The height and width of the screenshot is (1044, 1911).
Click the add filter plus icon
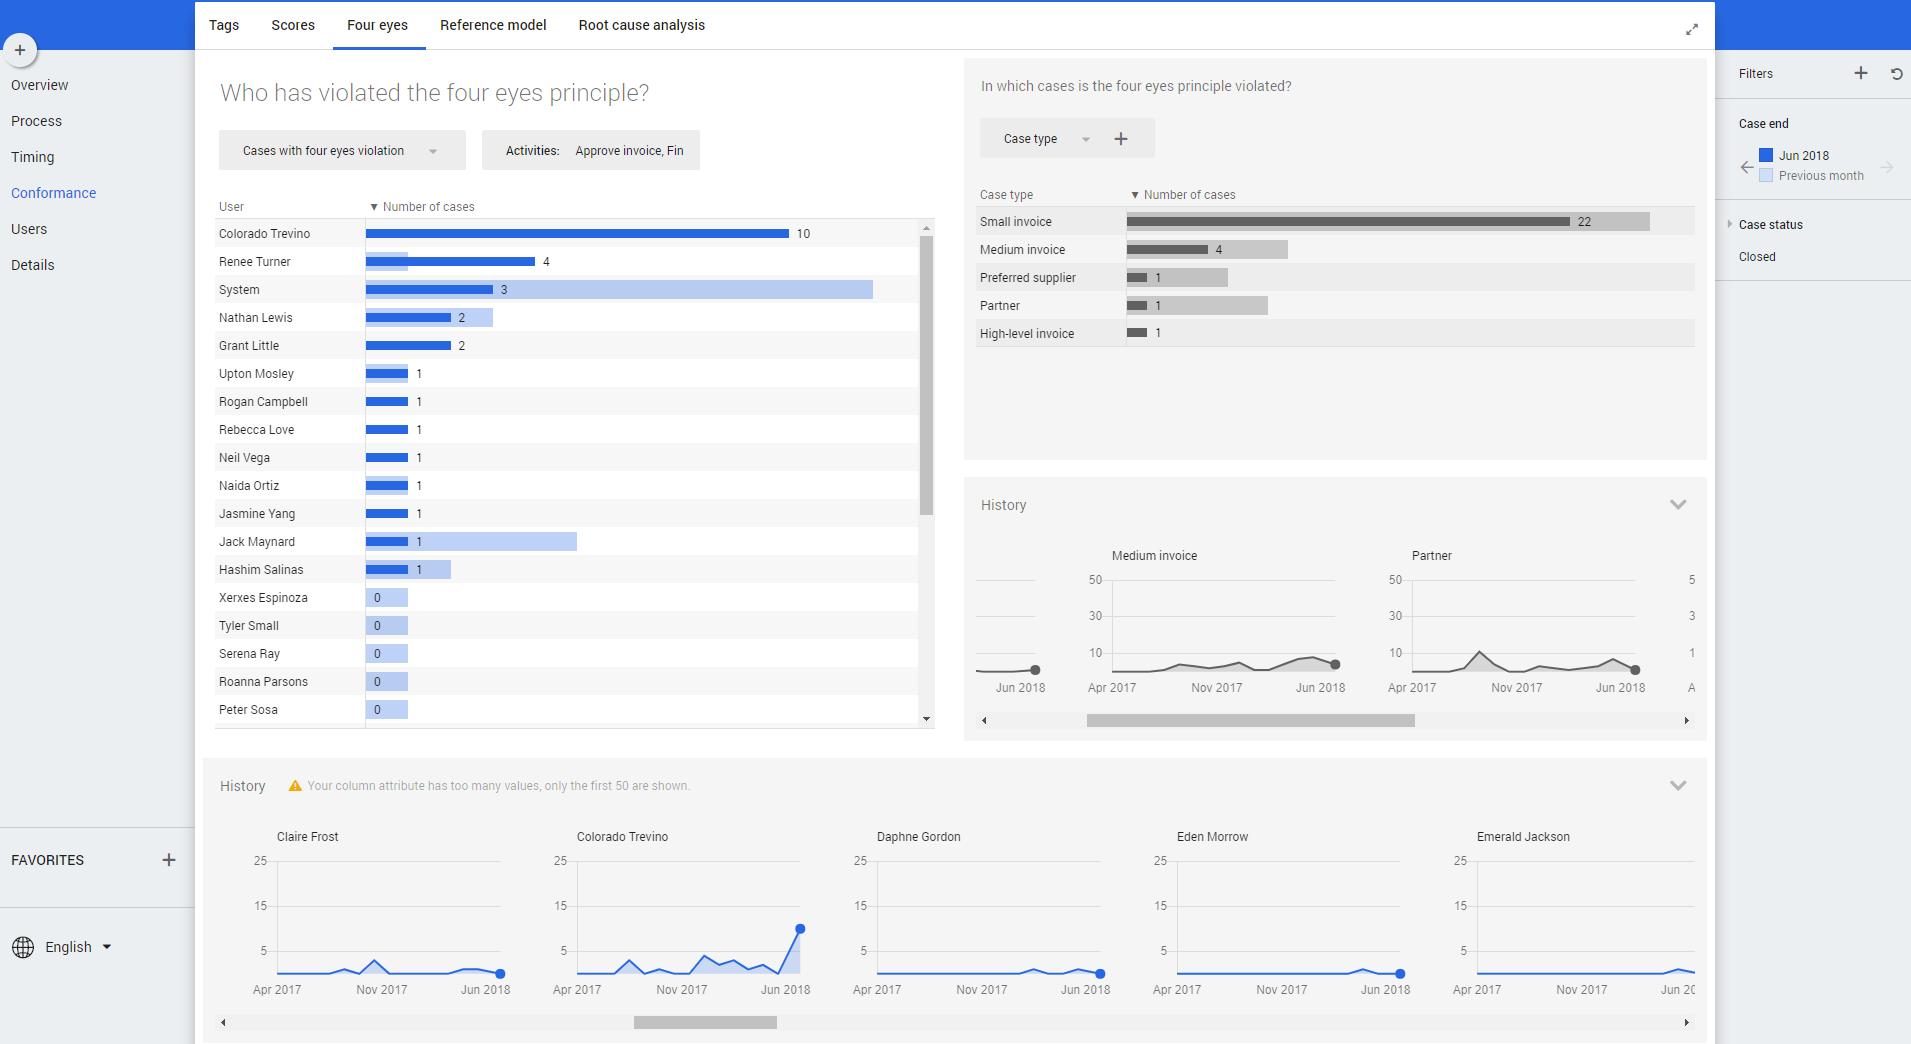pyautogui.click(x=1860, y=73)
